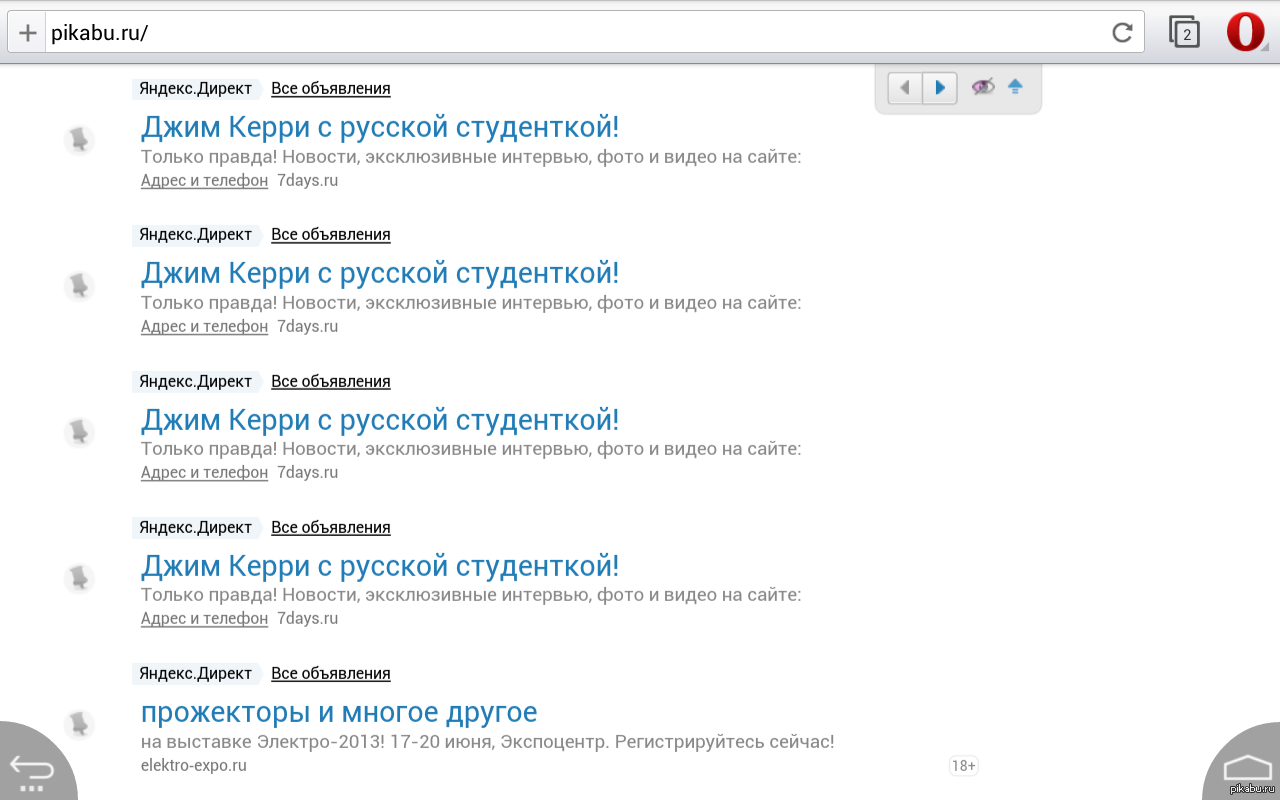Open the third Джим Керри с русской студенткой headline
Viewport: 1280px width, 800px height.
[380, 419]
